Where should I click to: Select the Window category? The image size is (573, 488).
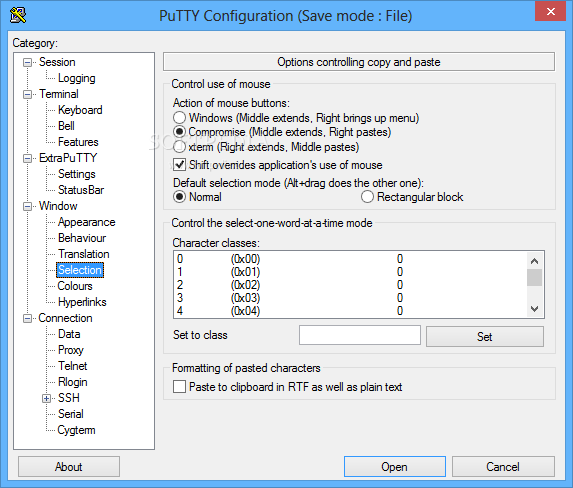(x=58, y=206)
